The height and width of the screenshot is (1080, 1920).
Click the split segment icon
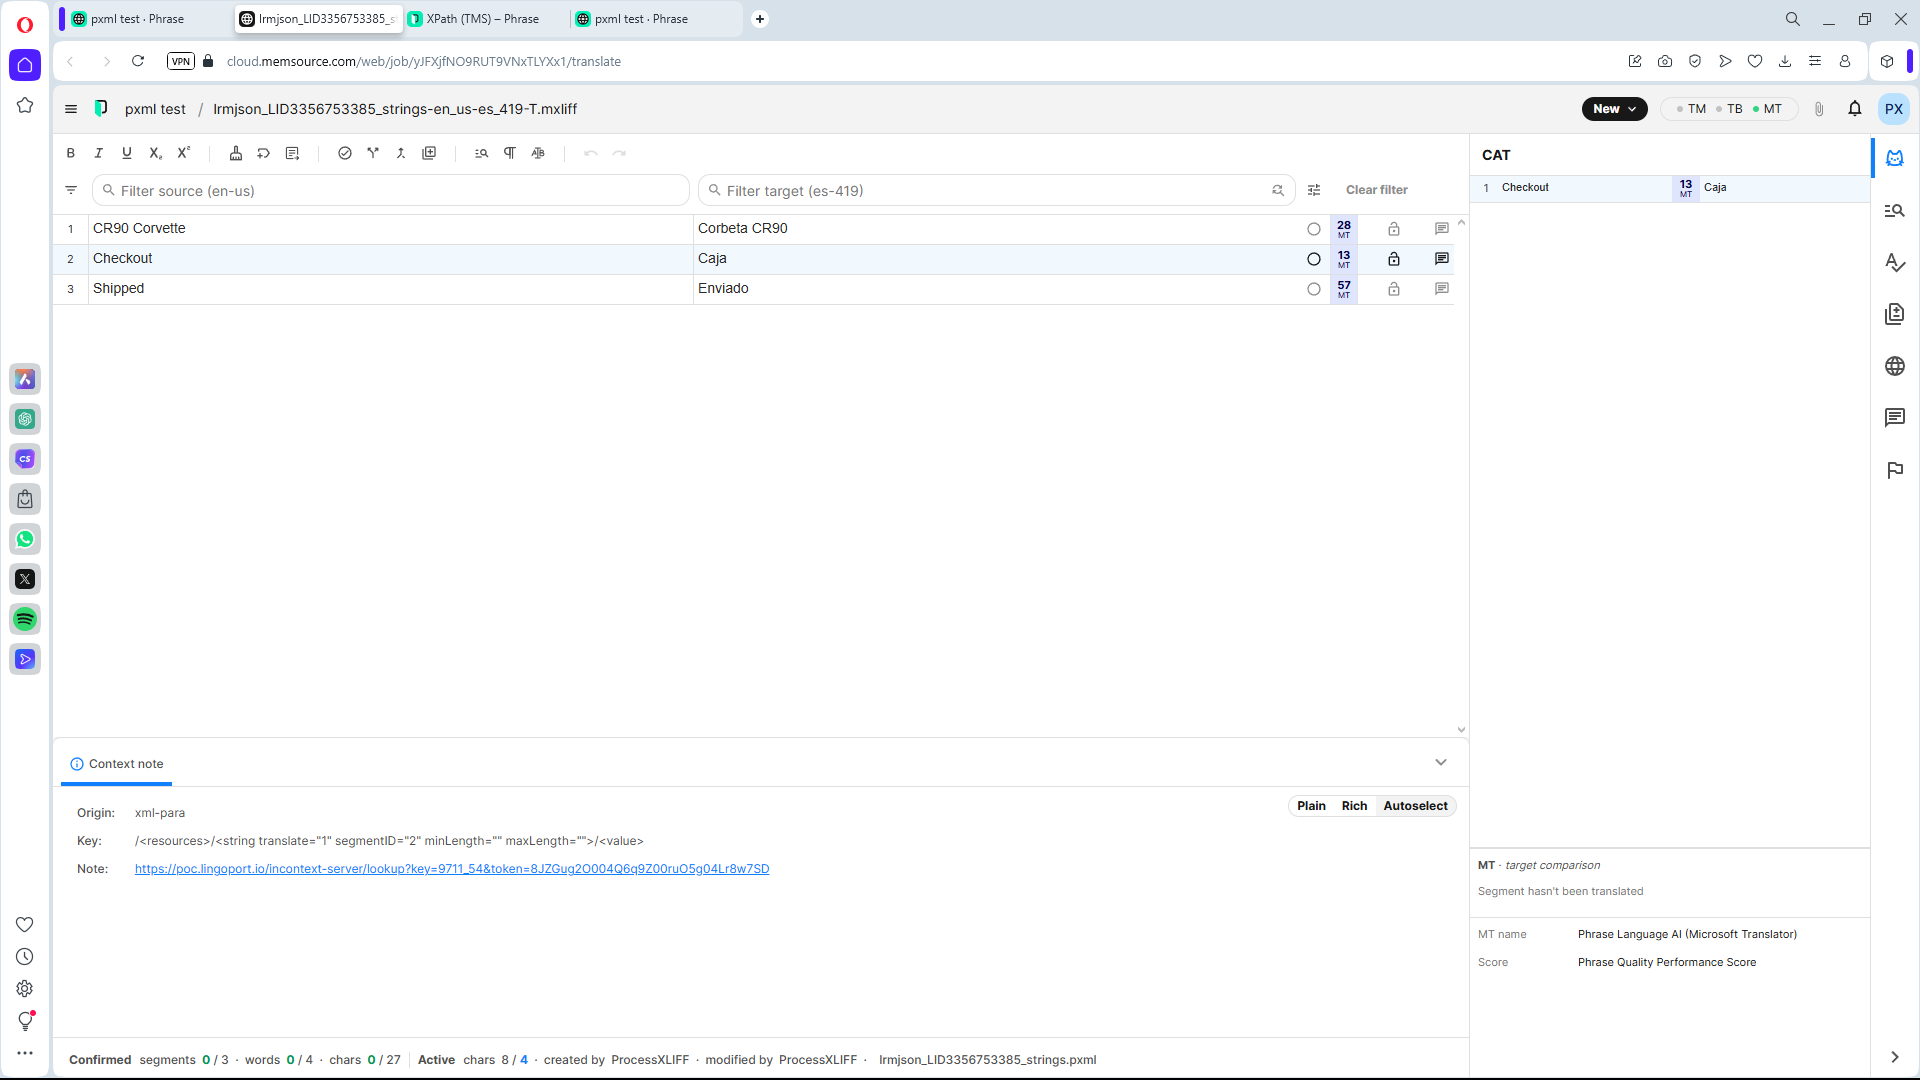point(373,153)
